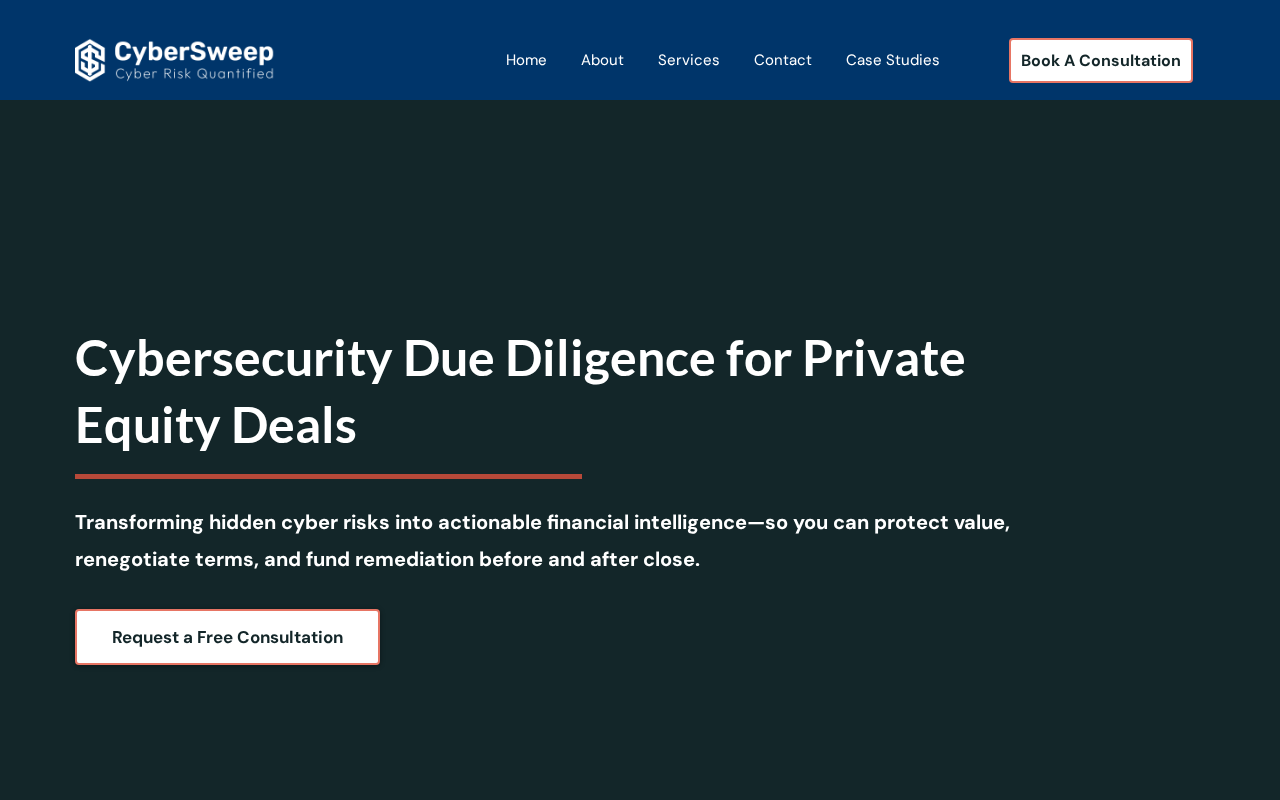
Task: Click the CyberSweep wordmark in the header
Action: point(193,52)
